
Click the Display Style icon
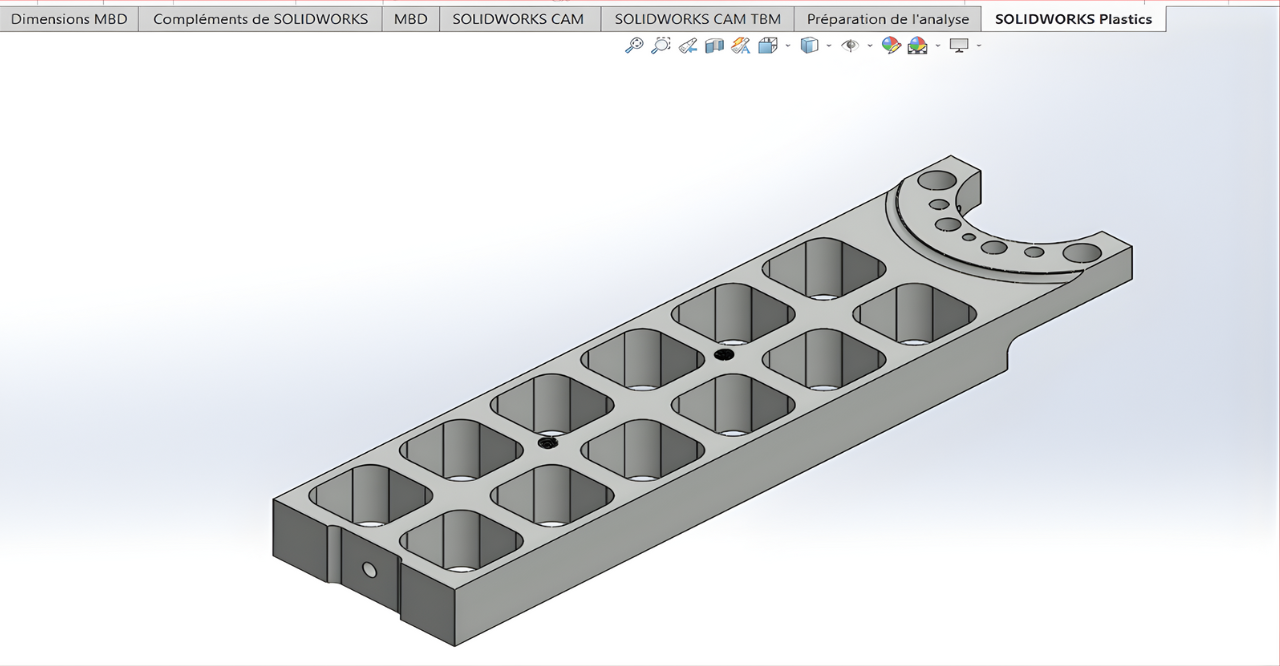tap(809, 45)
